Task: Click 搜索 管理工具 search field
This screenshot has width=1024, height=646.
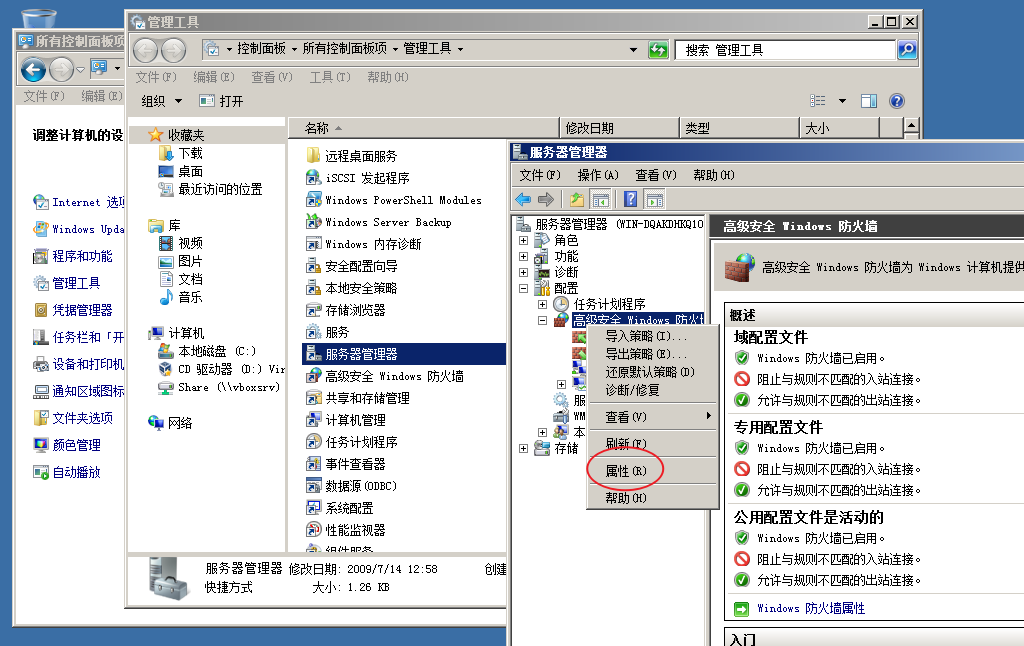Action: click(x=785, y=50)
